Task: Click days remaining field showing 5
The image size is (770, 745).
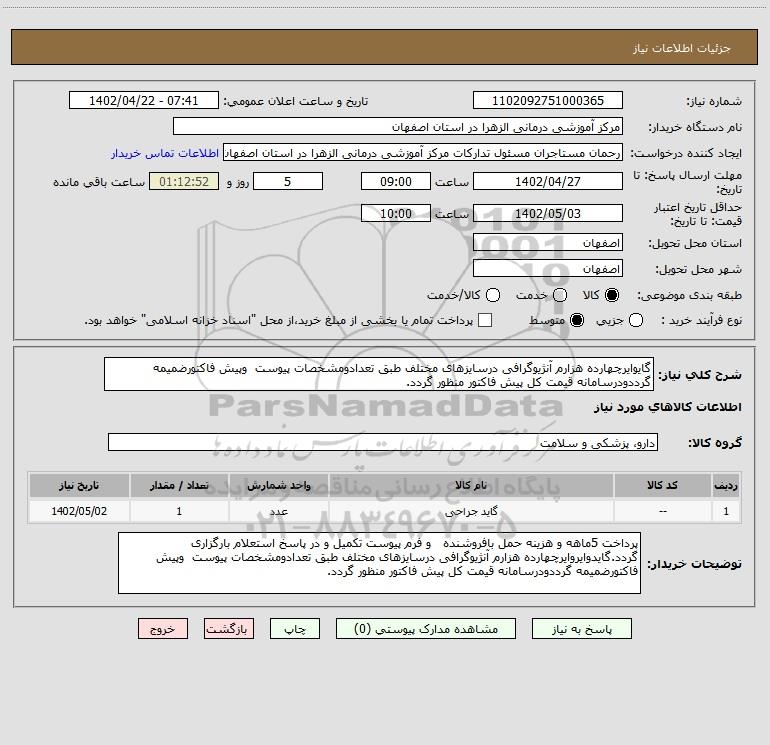Action: pyautogui.click(x=288, y=181)
